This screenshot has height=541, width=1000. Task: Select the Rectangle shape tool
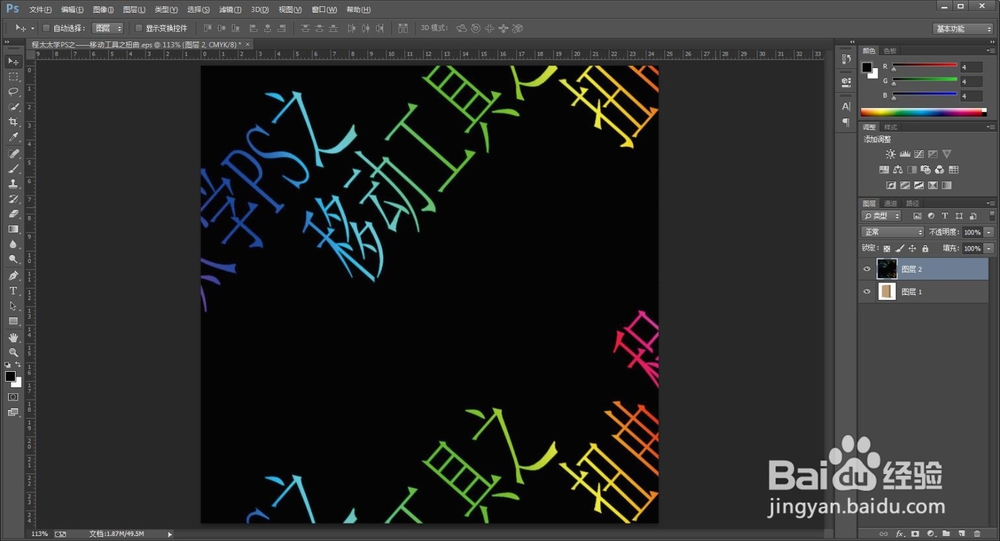(x=13, y=322)
